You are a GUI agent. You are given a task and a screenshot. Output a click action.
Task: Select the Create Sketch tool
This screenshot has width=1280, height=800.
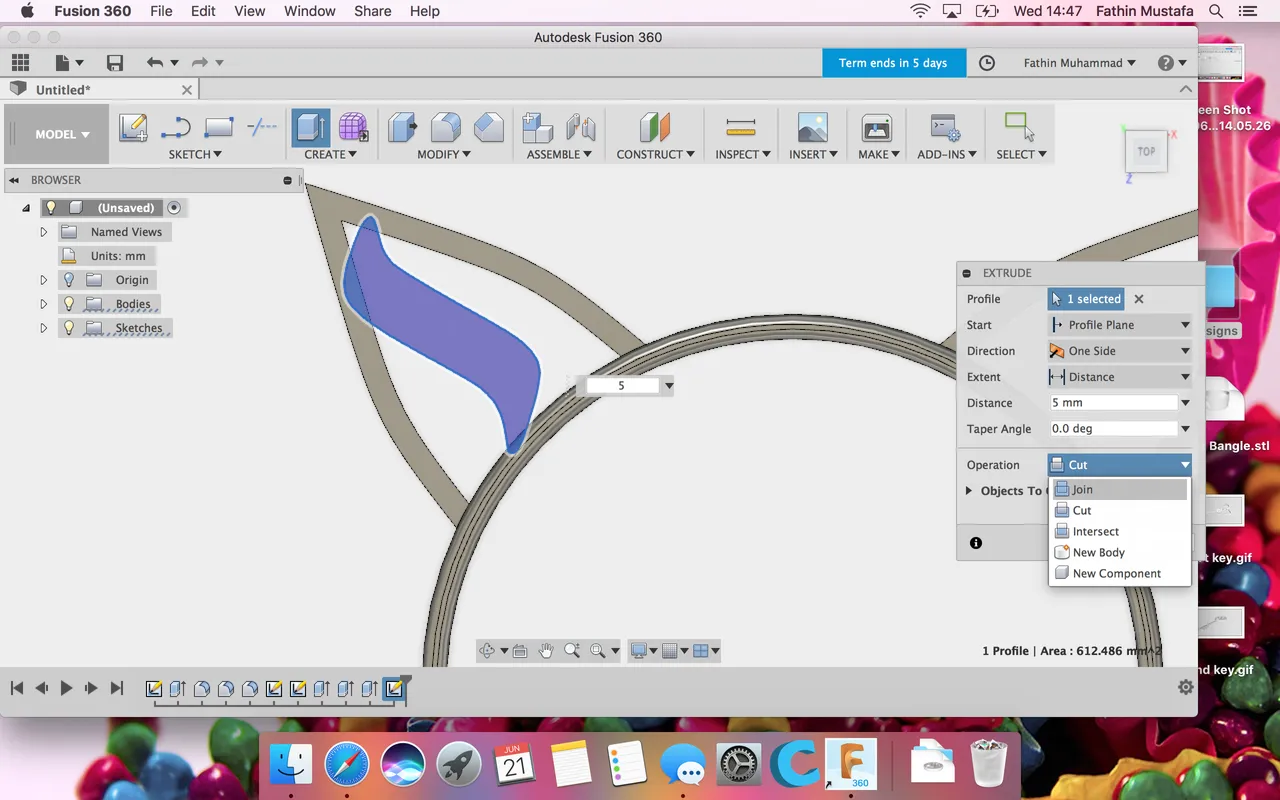[x=134, y=128]
